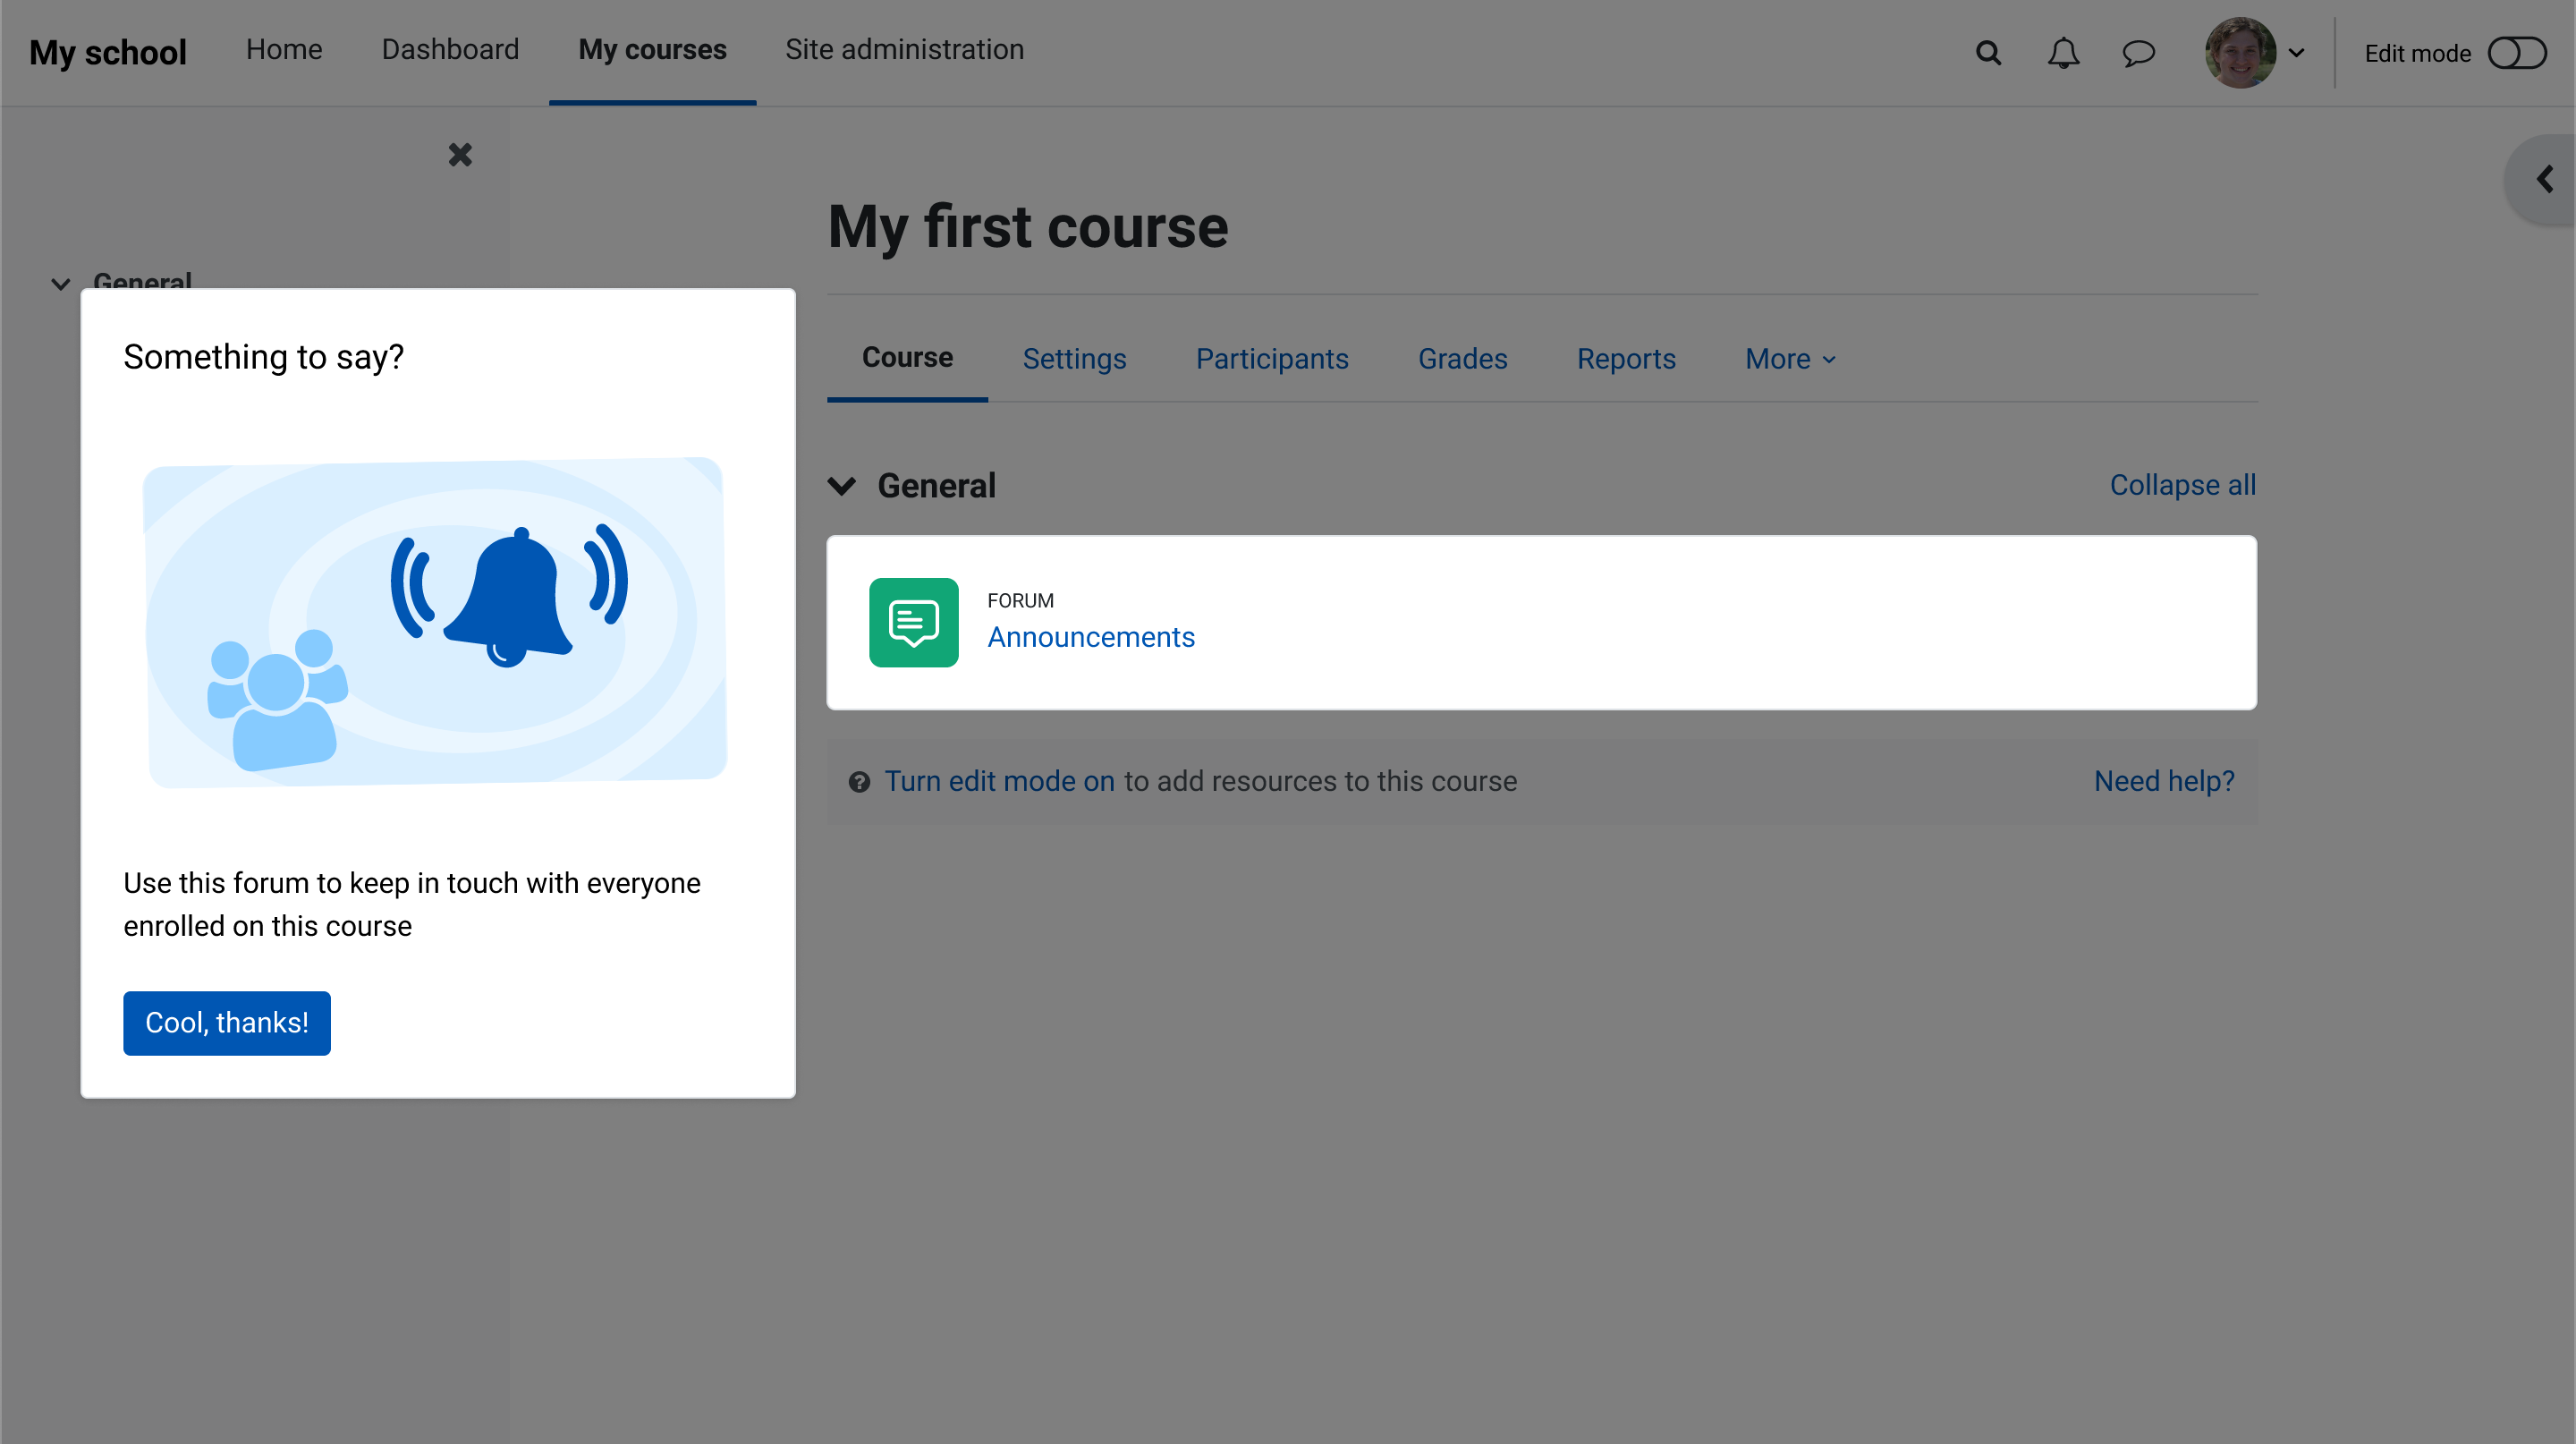Screen dimensions: 2576x1444
Task: Click 'Use this forum to keep in touch' text
Action: [411, 904]
